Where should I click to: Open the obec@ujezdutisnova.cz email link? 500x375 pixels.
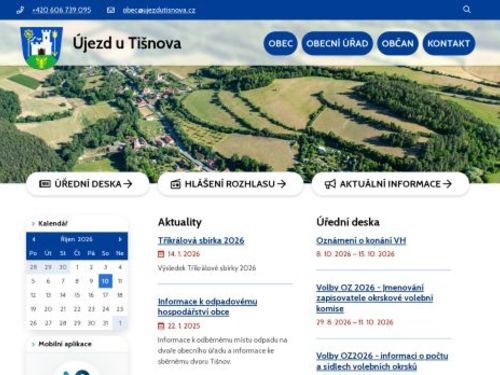pyautogui.click(x=159, y=10)
